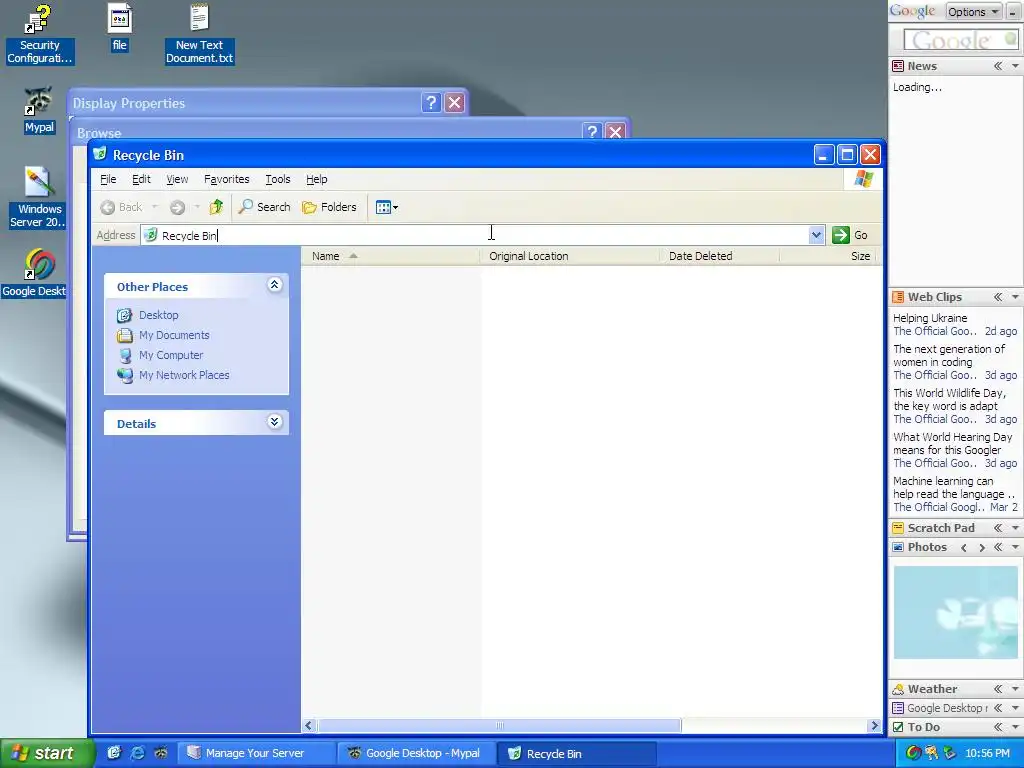Open the Views dropdown button
Screen dimensions: 1024x768
coord(387,208)
